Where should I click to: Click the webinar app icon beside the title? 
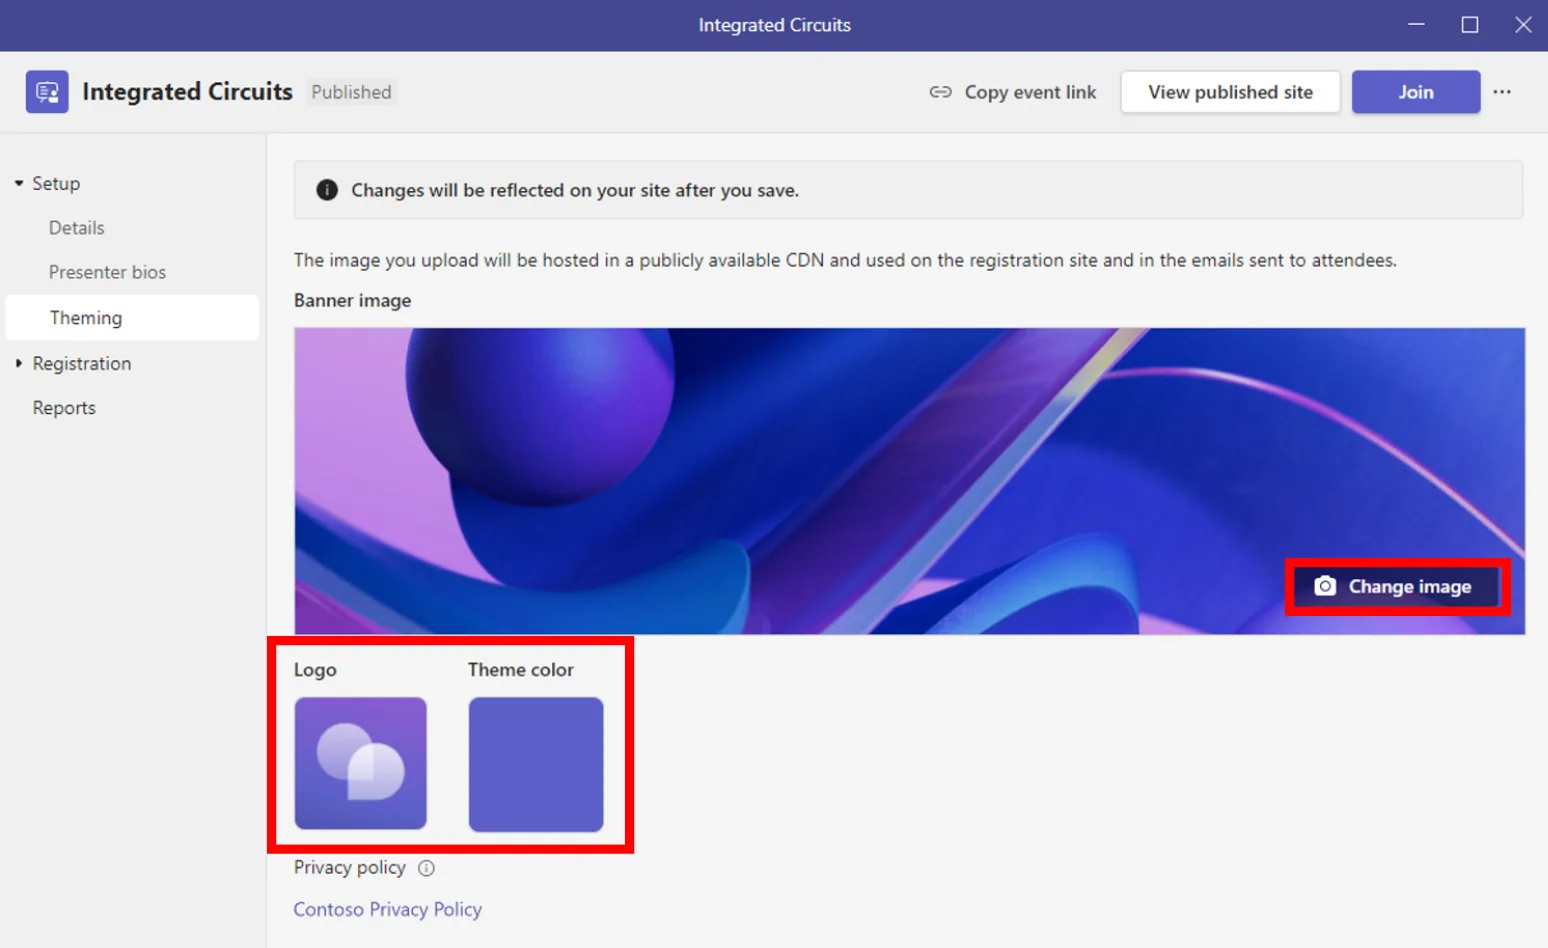point(47,92)
